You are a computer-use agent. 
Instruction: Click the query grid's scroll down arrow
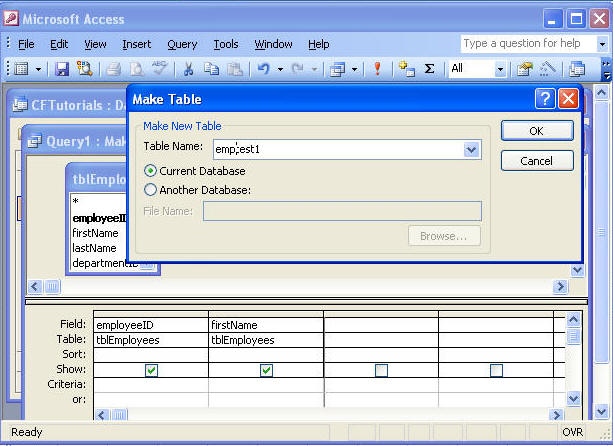[573, 398]
